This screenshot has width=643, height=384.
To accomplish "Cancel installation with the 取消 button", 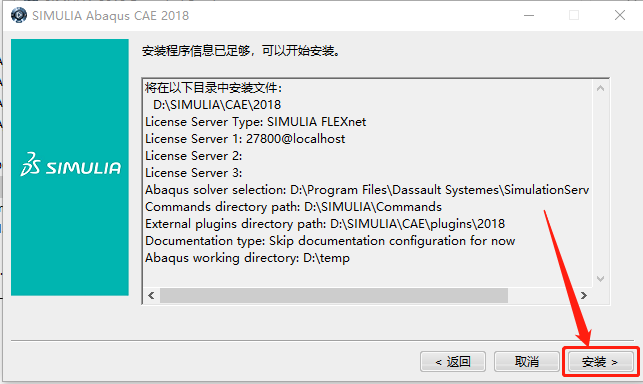I will [527, 362].
